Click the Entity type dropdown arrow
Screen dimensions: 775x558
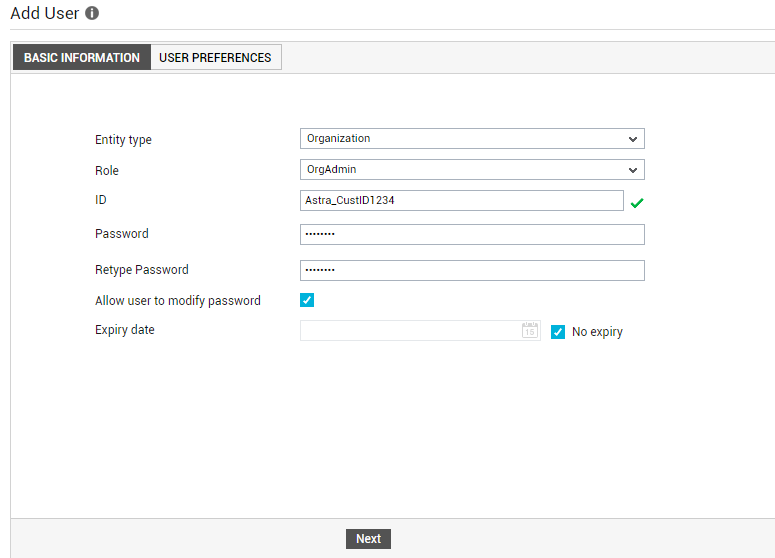coord(633,139)
